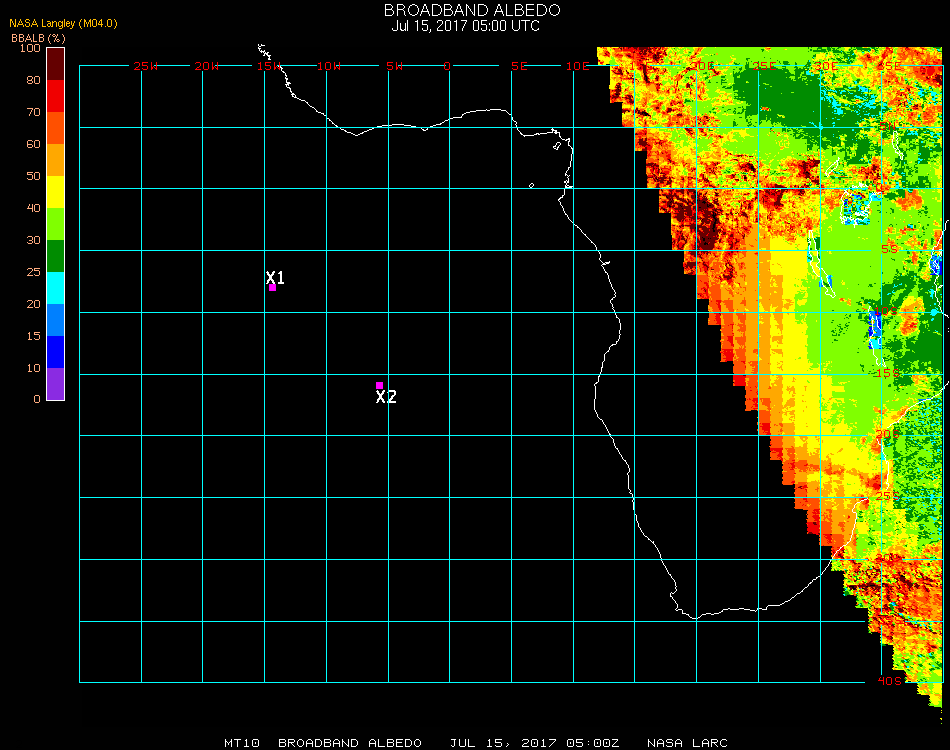This screenshot has height=750, width=950.
Task: Select the purple 0–10% legend swatch
Action: pyautogui.click(x=55, y=384)
